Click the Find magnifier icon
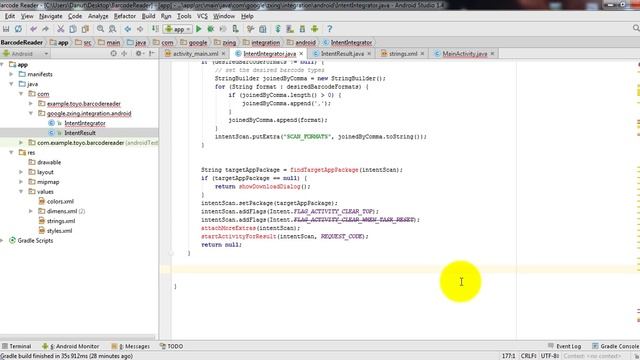Screen dimensions: 640x360 [x=100, y=29]
